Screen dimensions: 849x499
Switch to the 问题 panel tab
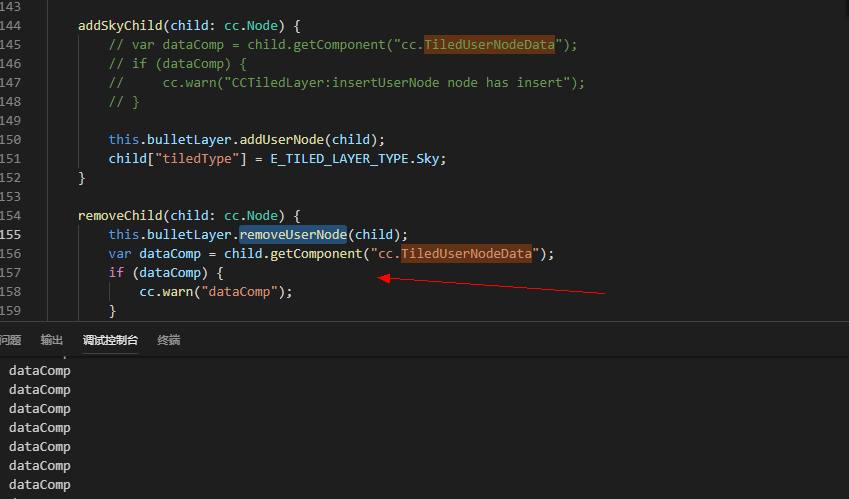(x=10, y=340)
